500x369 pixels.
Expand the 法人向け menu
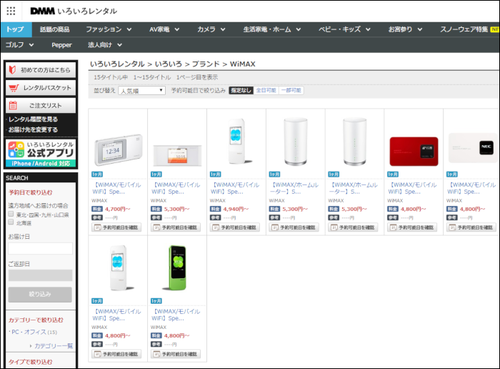coord(105,45)
